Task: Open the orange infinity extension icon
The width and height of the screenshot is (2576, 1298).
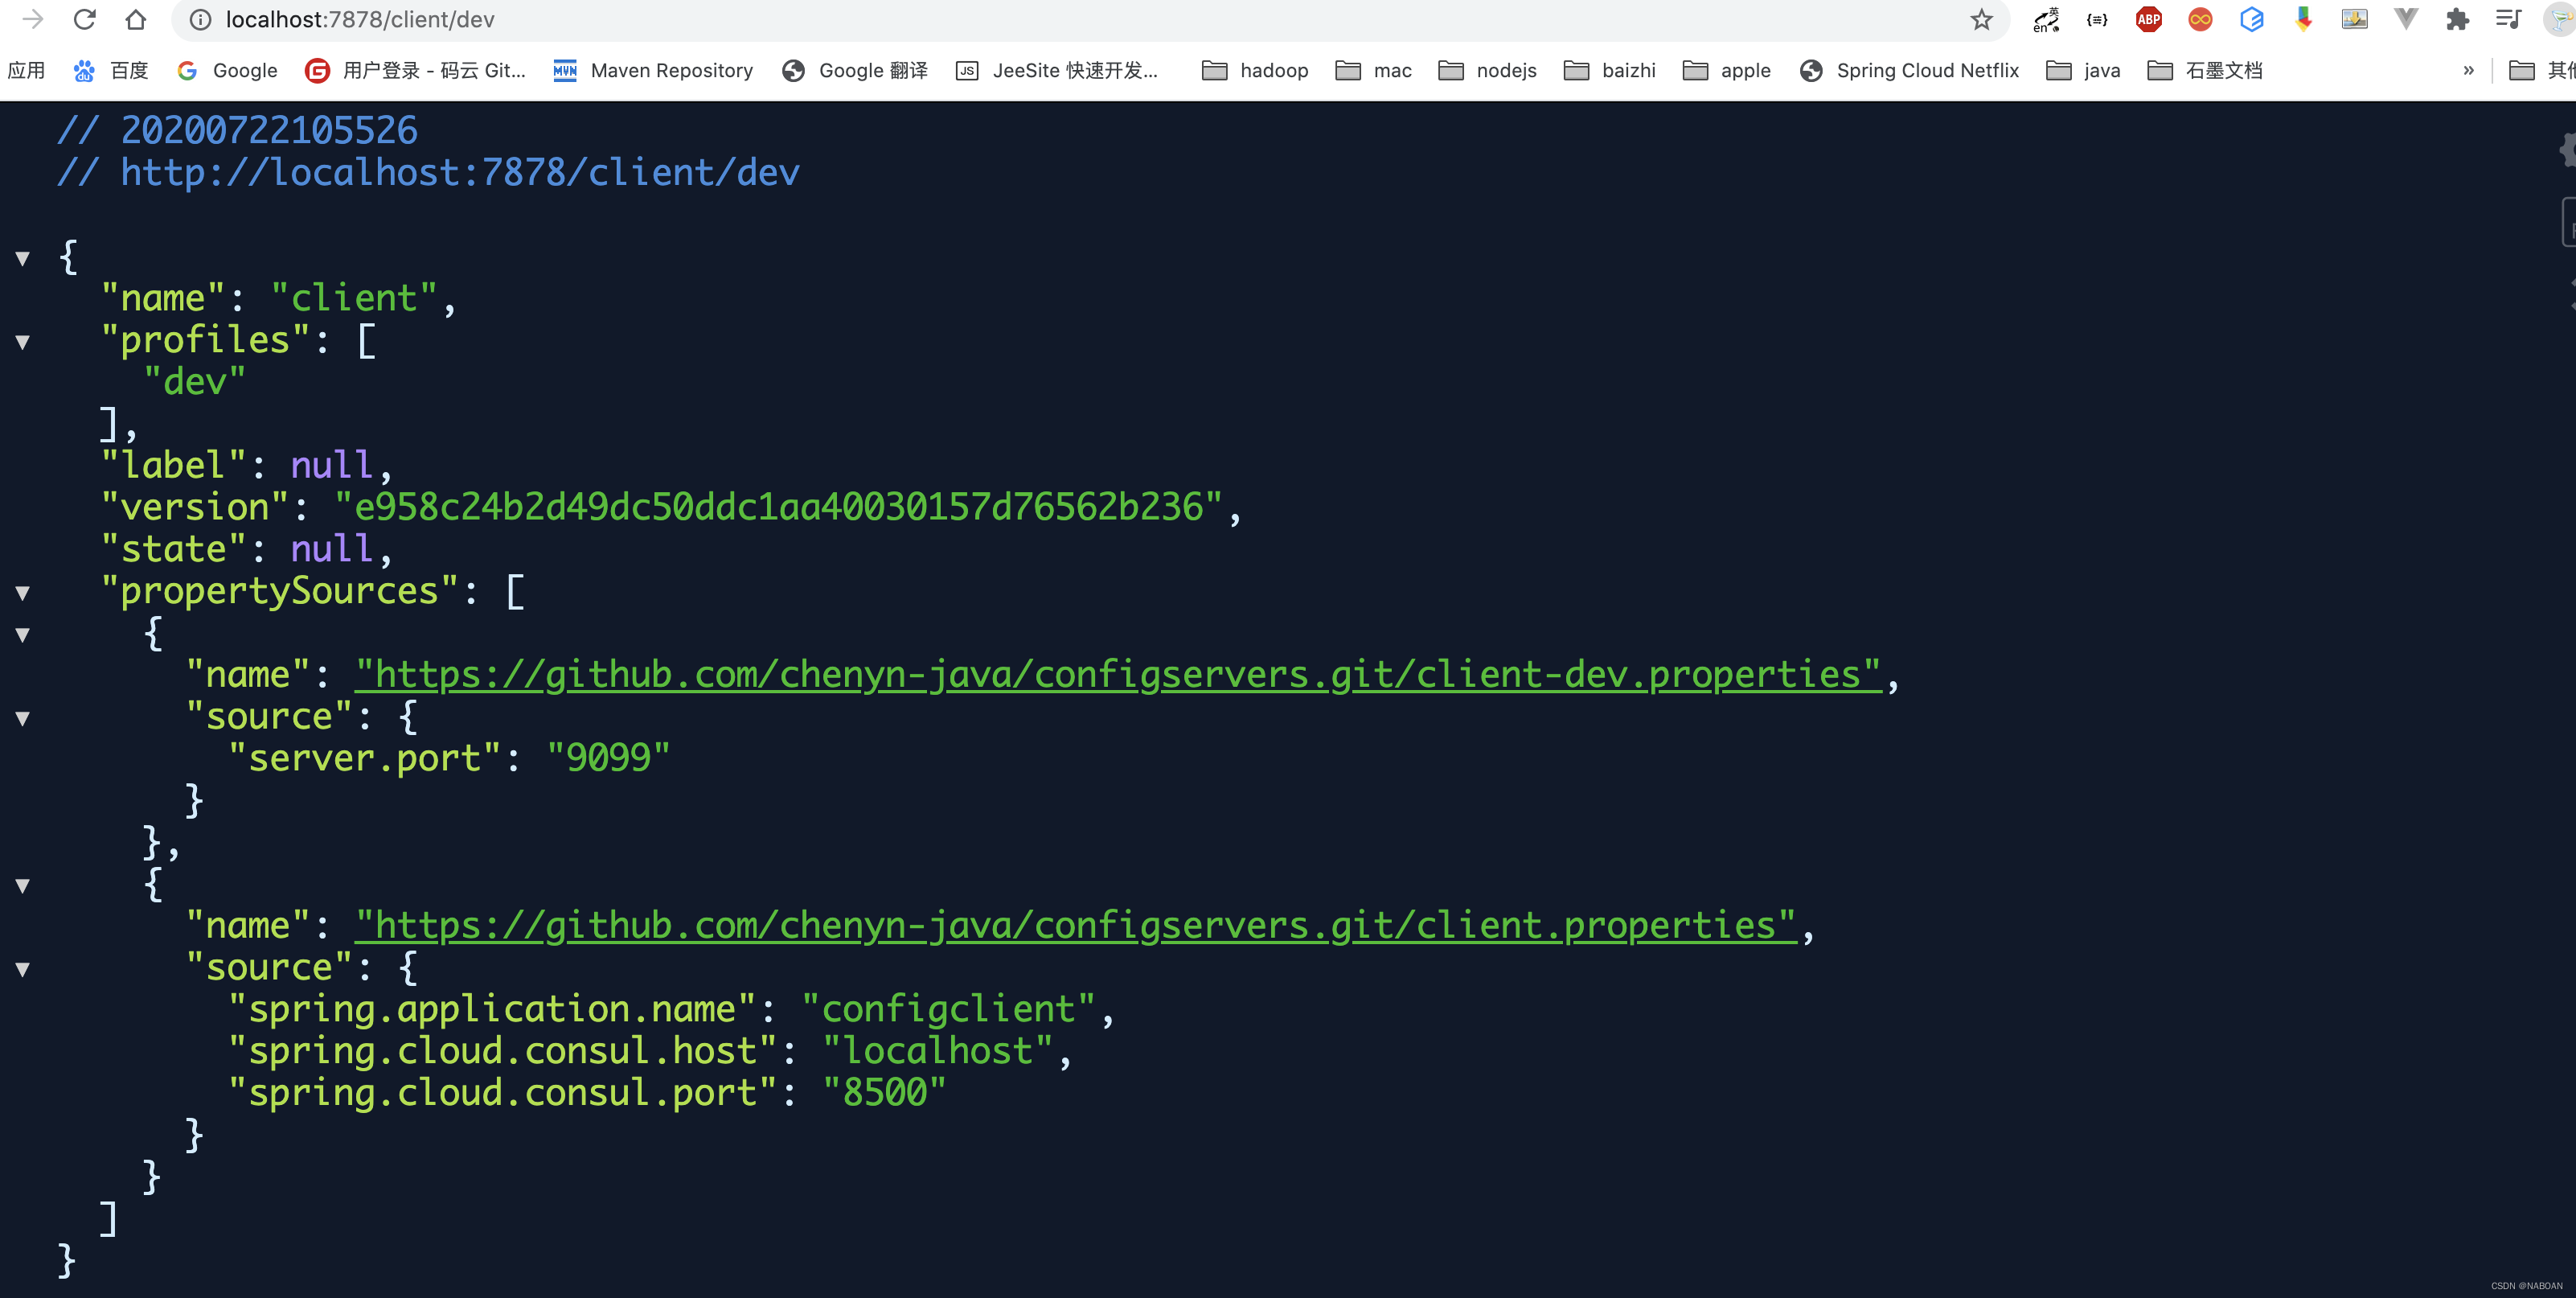Action: click(x=2200, y=19)
